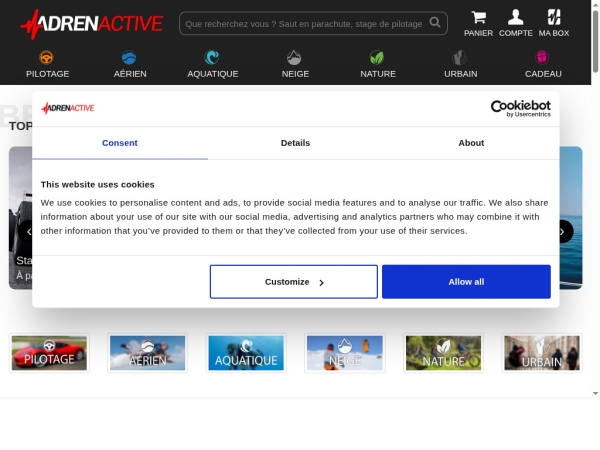Select the Cadeau gift icon
The height and width of the screenshot is (450, 600).
pyautogui.click(x=542, y=58)
